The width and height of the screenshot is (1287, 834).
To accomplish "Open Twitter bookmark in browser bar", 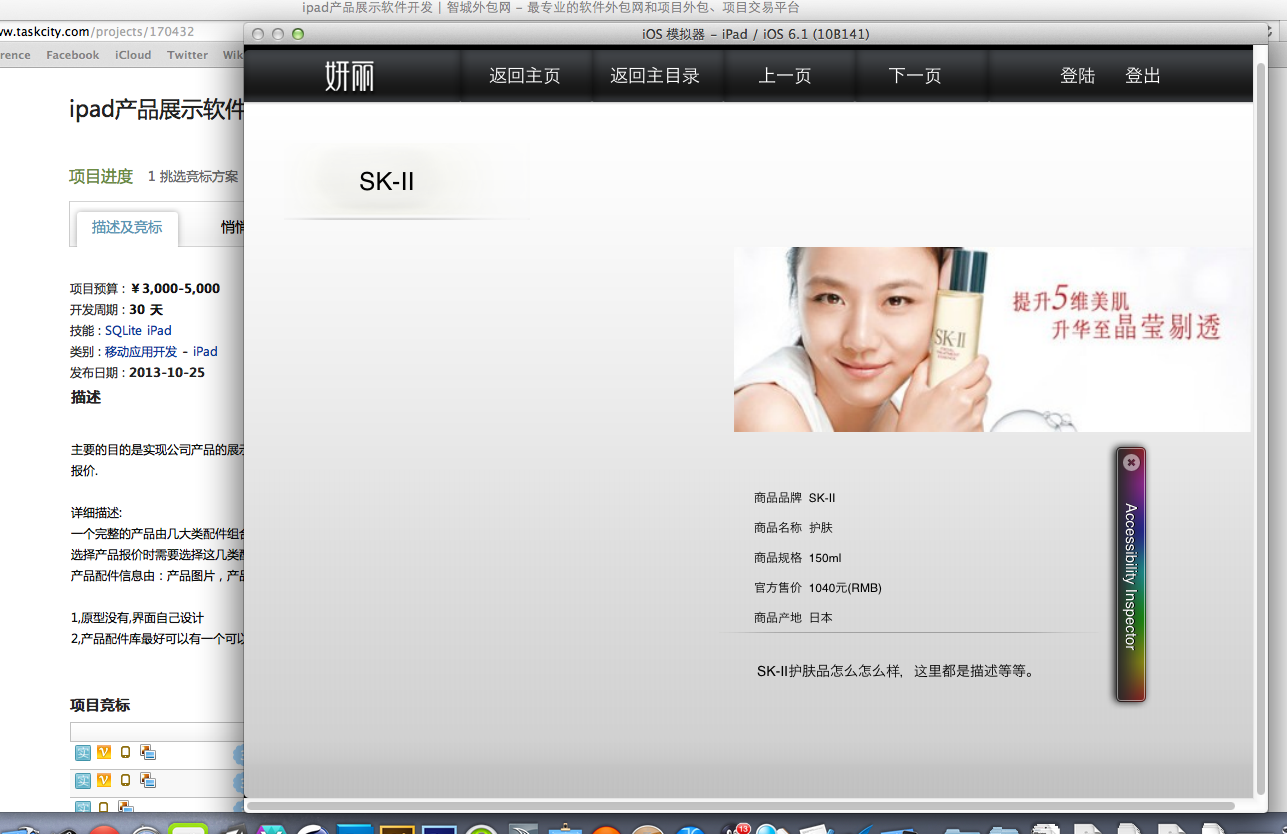I will [x=187, y=55].
